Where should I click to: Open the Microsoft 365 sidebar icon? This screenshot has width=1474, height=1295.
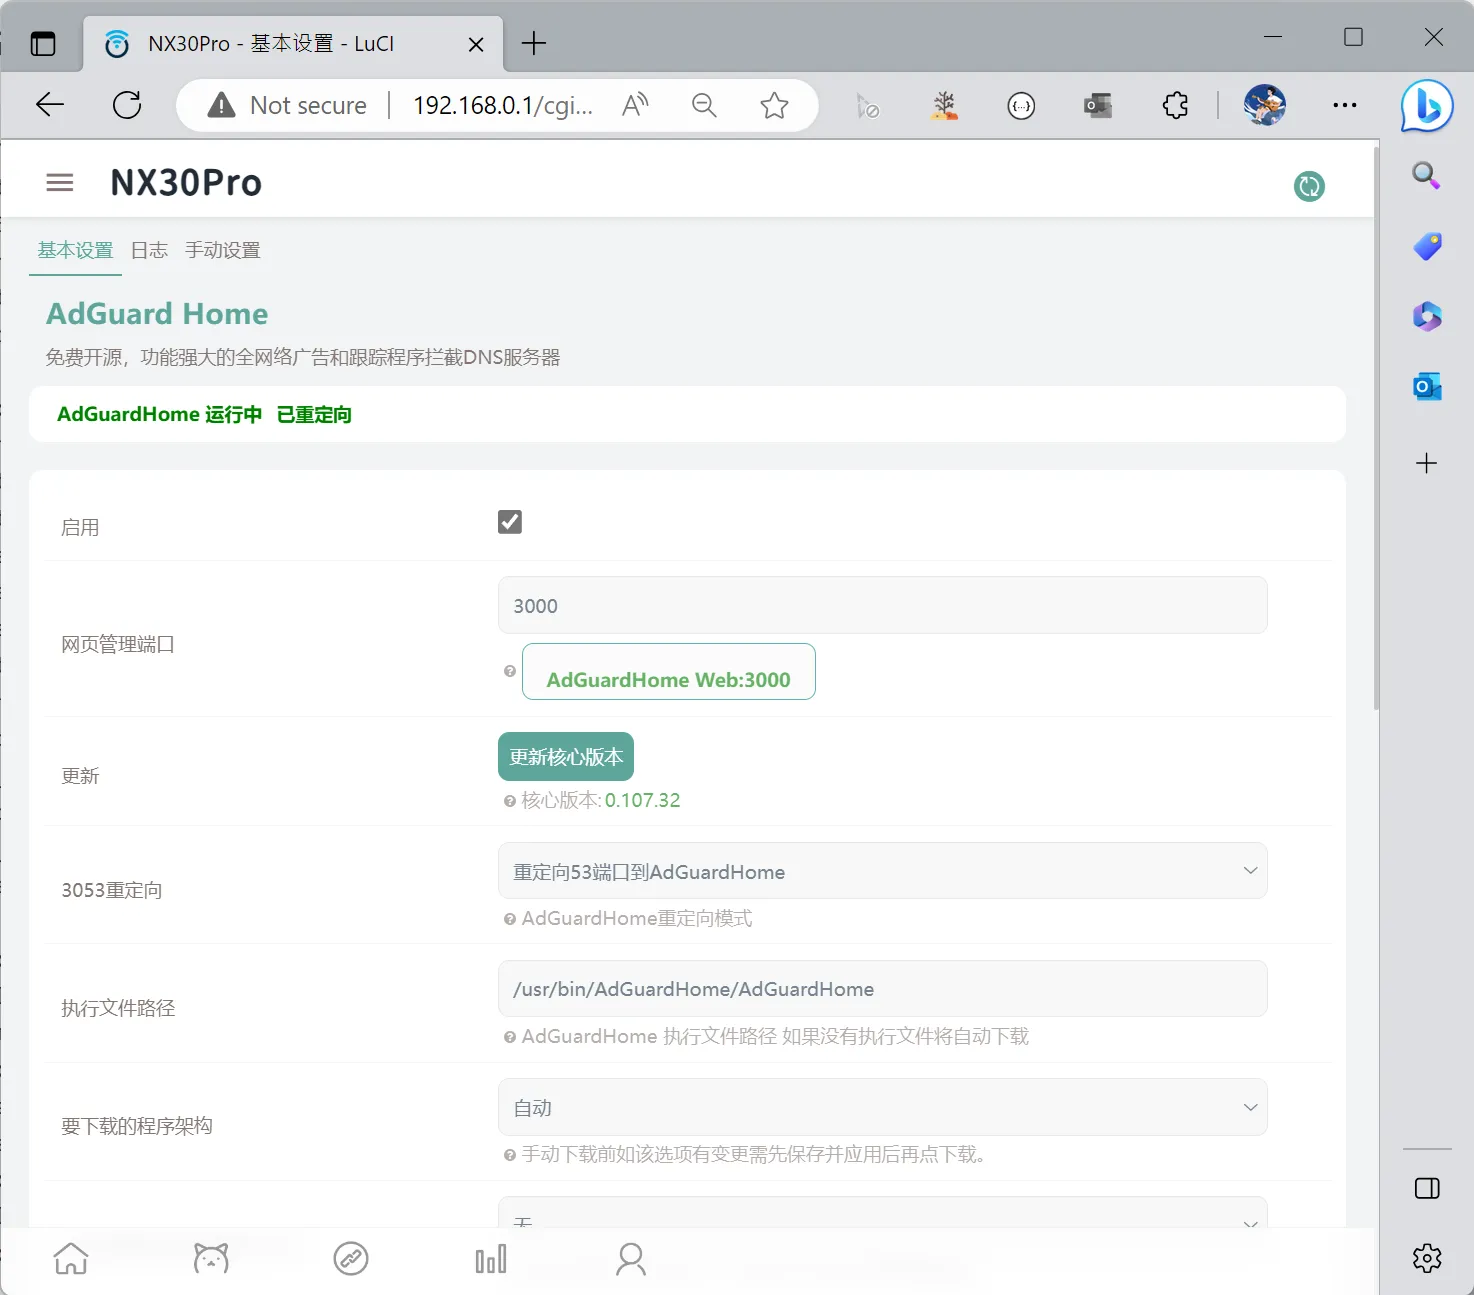(1427, 316)
